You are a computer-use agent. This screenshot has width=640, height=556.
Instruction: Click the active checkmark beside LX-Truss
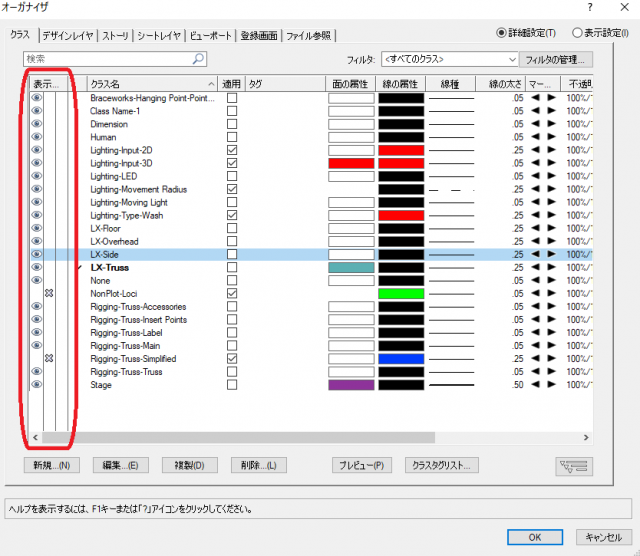[78, 268]
